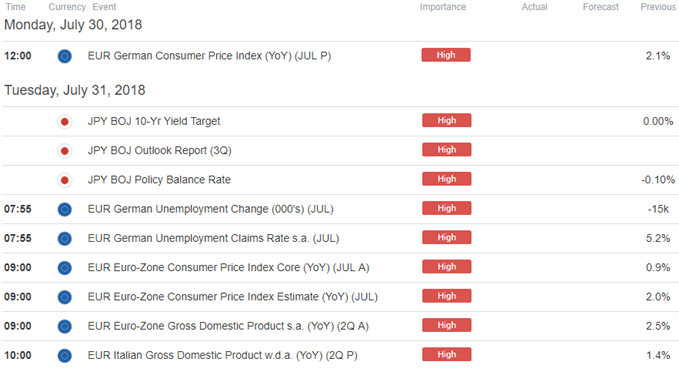Click the Previous column header

coord(658,7)
